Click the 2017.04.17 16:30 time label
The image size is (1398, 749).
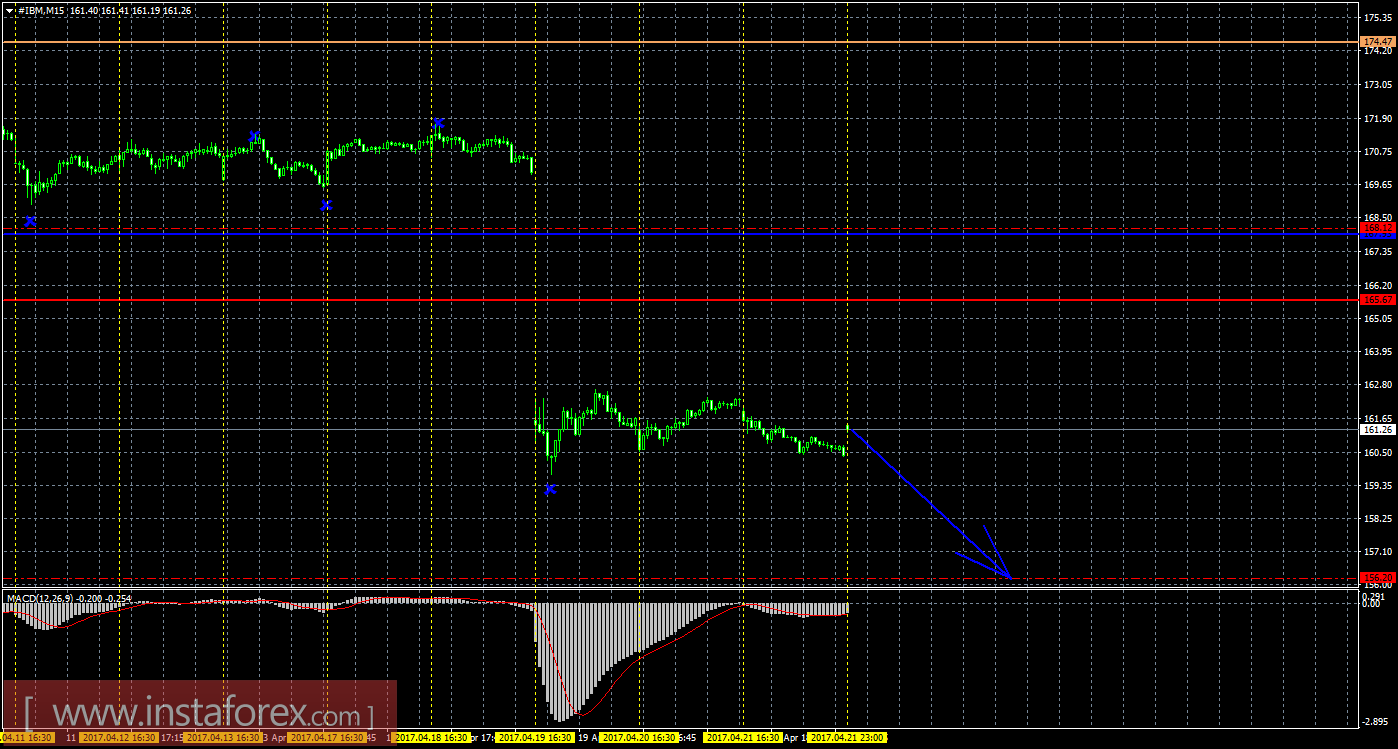pyautogui.click(x=327, y=737)
